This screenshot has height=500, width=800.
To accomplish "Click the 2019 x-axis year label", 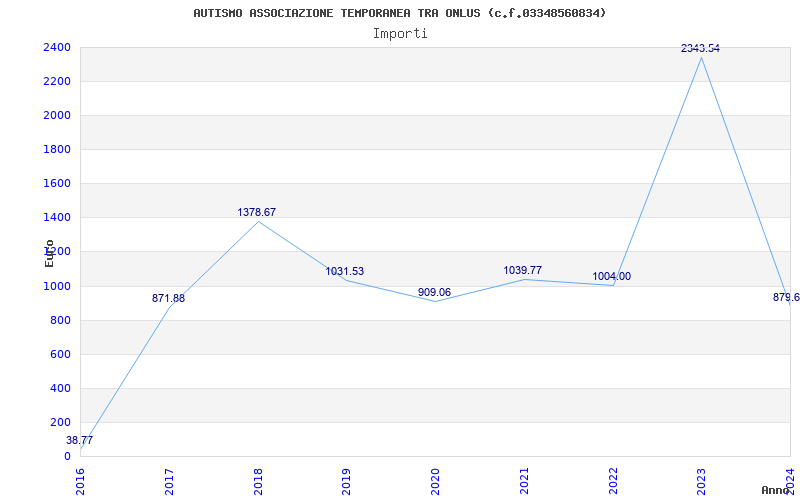I will [x=347, y=481].
